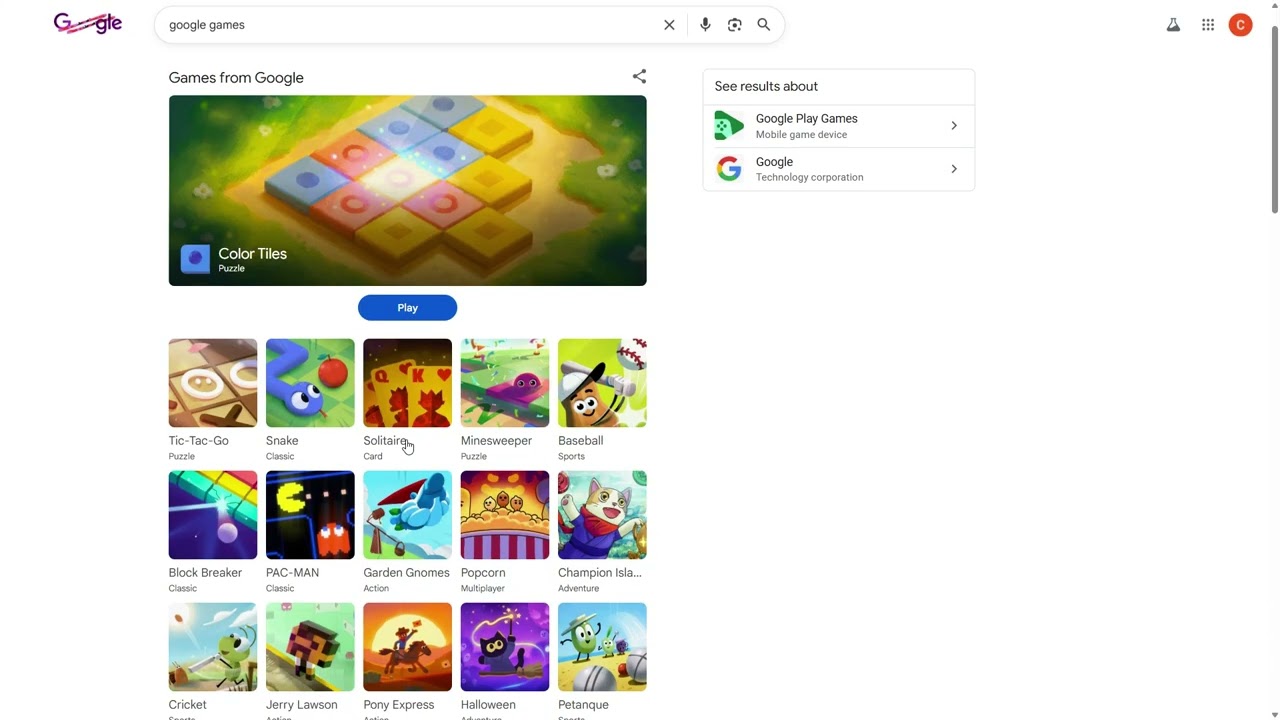Open the Petanque game icon
Screen dimensions: 1280x720
tap(602, 647)
